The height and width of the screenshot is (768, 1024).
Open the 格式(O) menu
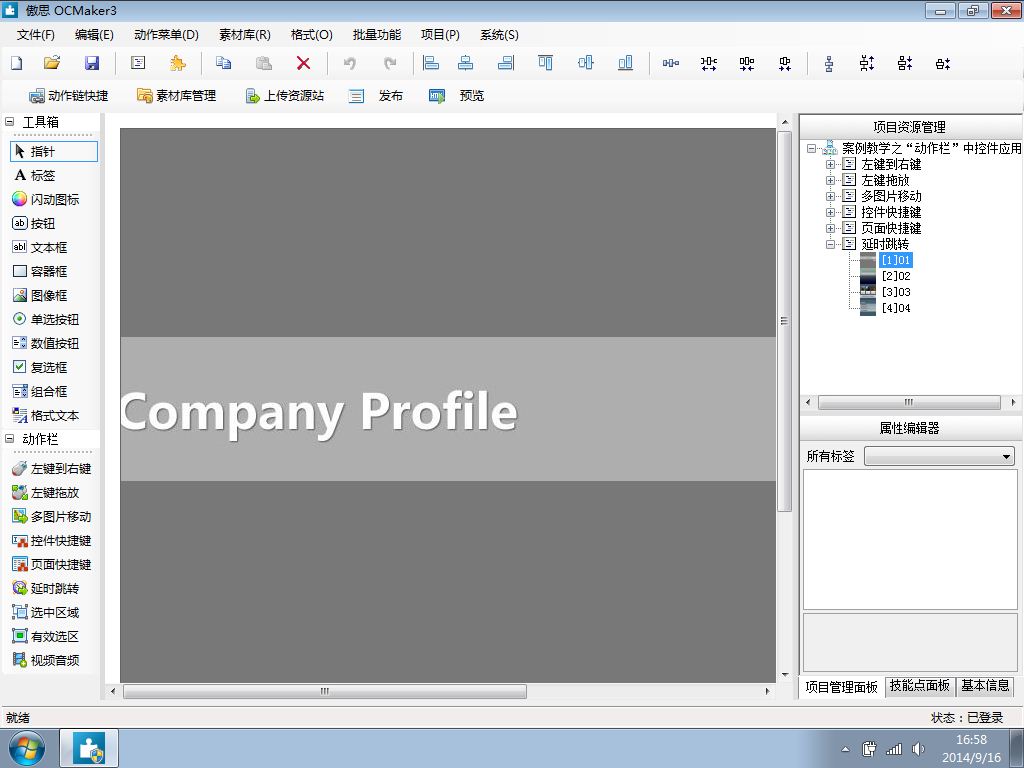pos(312,35)
